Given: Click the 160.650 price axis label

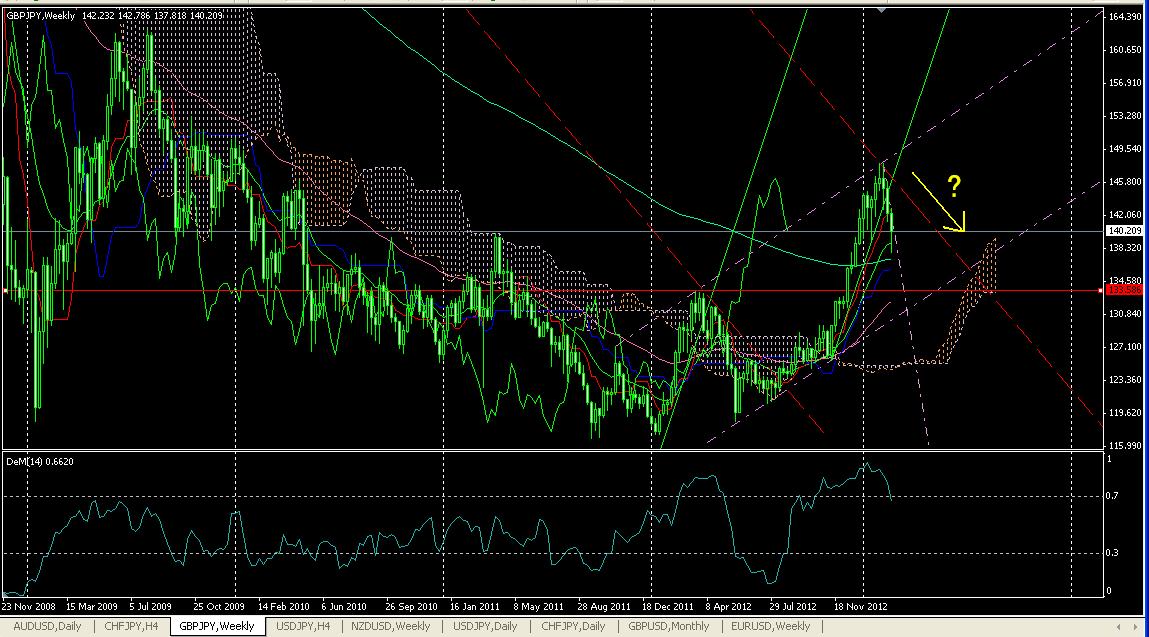Looking at the screenshot, I should tap(1125, 50).
